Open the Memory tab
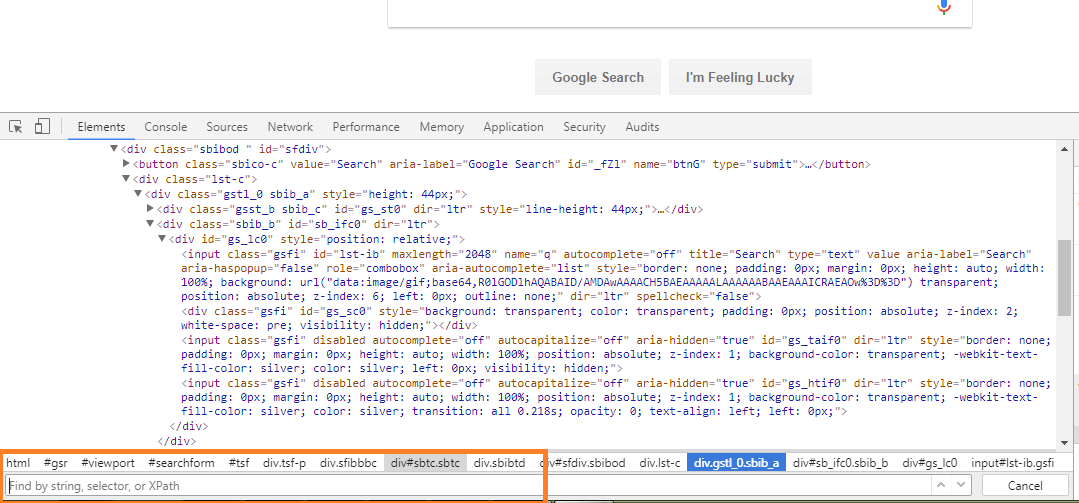This screenshot has width=1079, height=503. (x=442, y=127)
